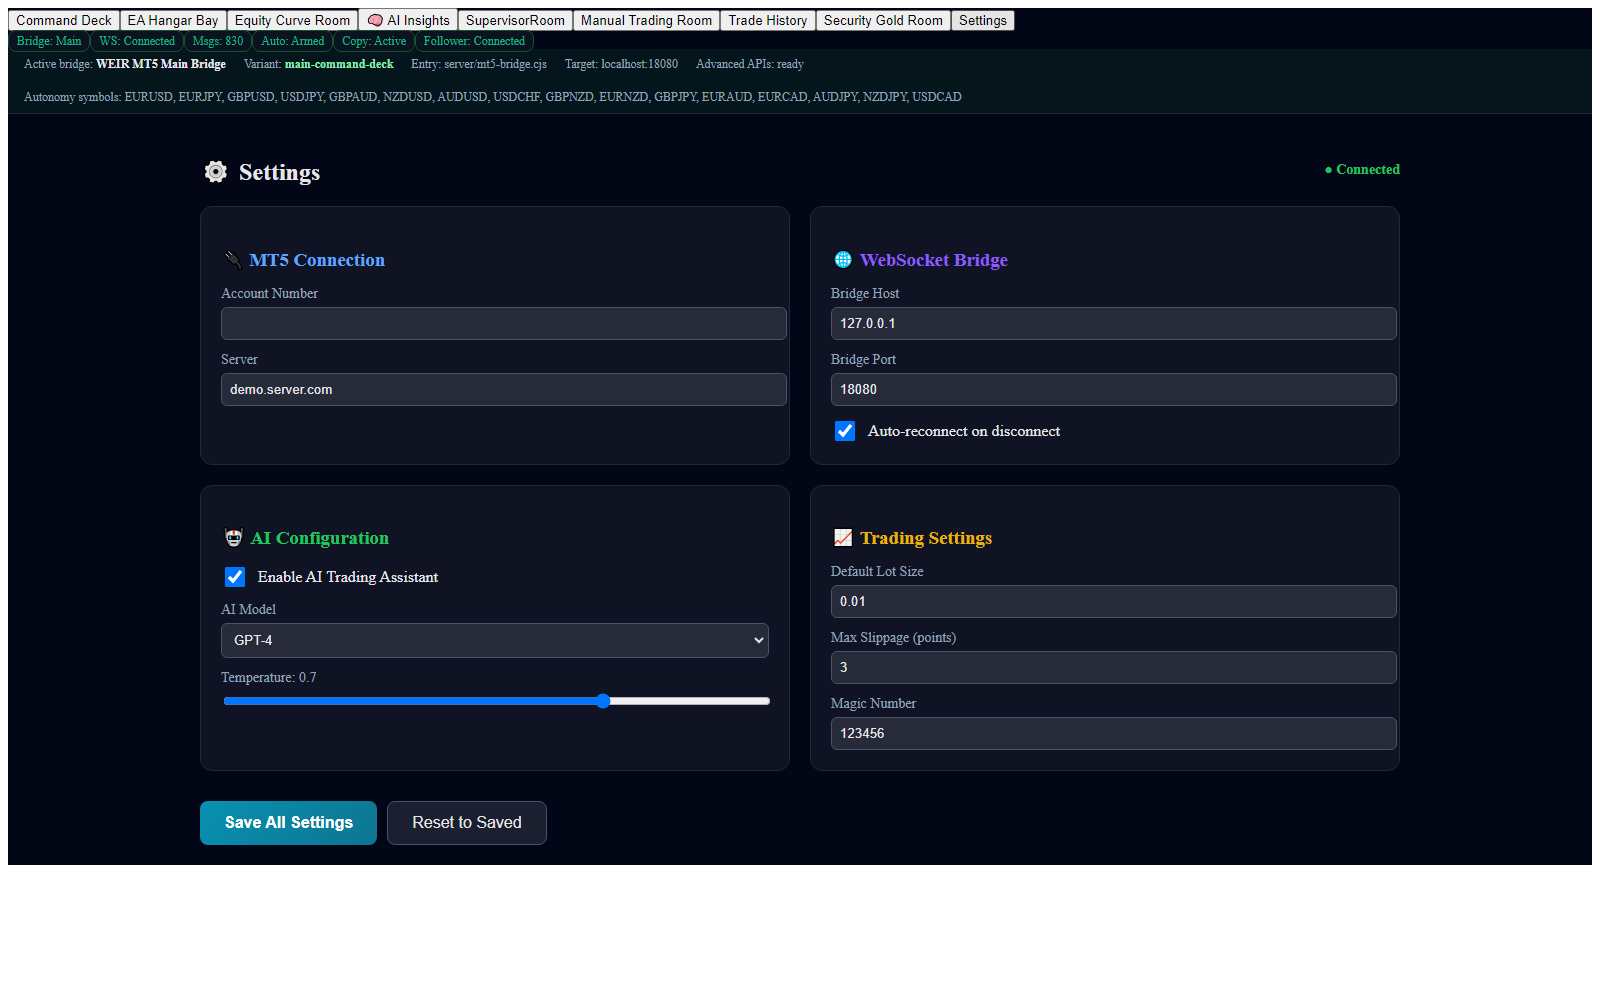Click the main-command-deck variant text
Screen dimensions: 1600x1000
(x=339, y=64)
